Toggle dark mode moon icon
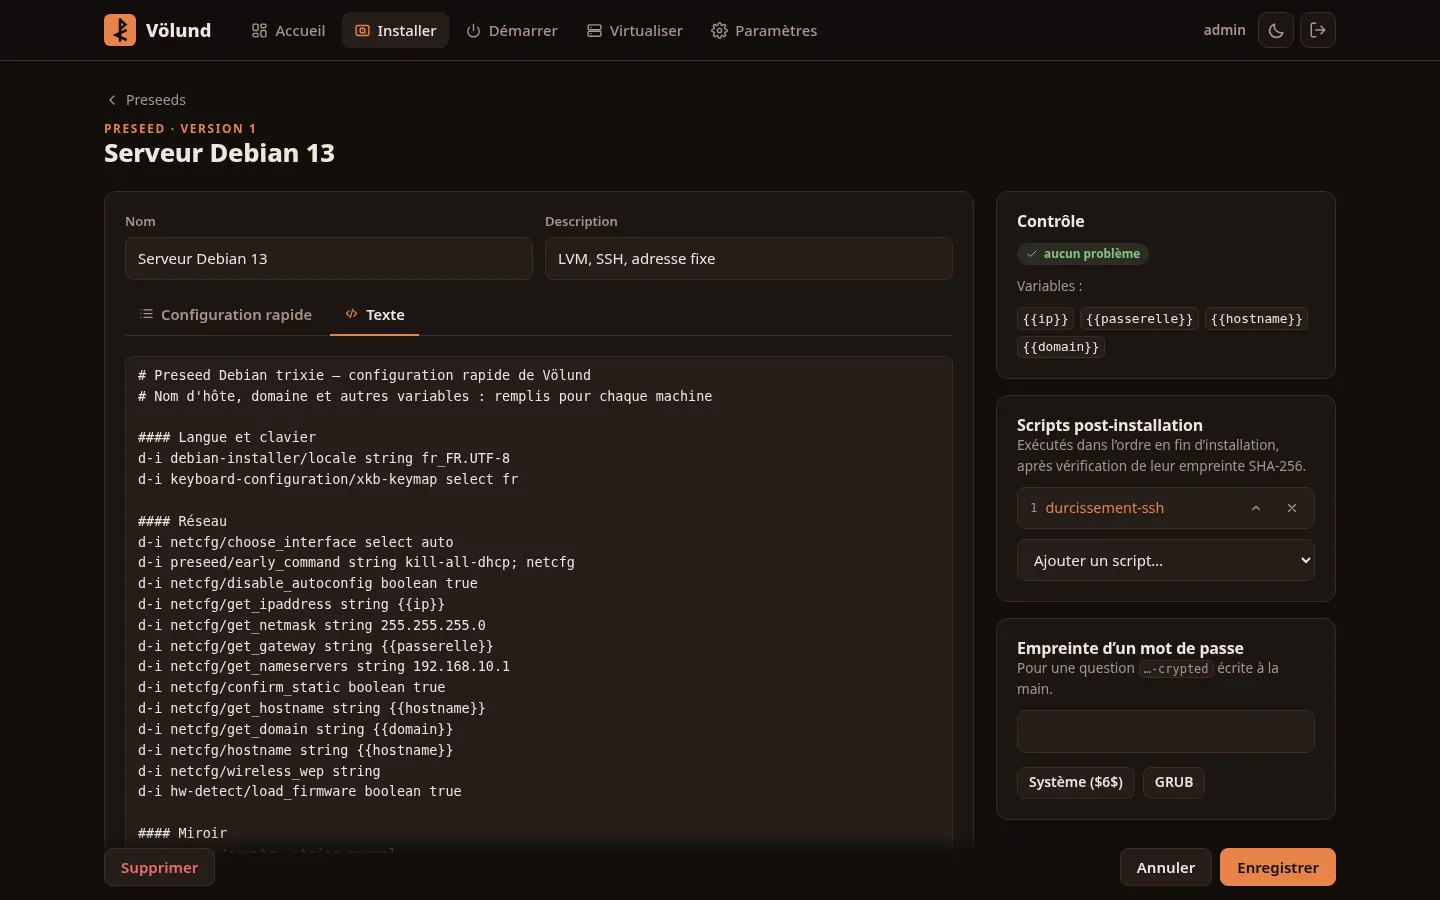The height and width of the screenshot is (900, 1440). [x=1276, y=30]
